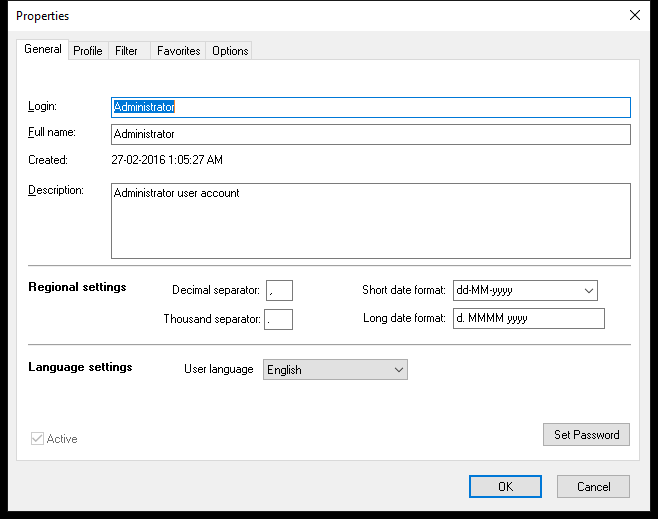The height and width of the screenshot is (519, 658).
Task: Open the User language dropdown
Action: pyautogui.click(x=335, y=370)
